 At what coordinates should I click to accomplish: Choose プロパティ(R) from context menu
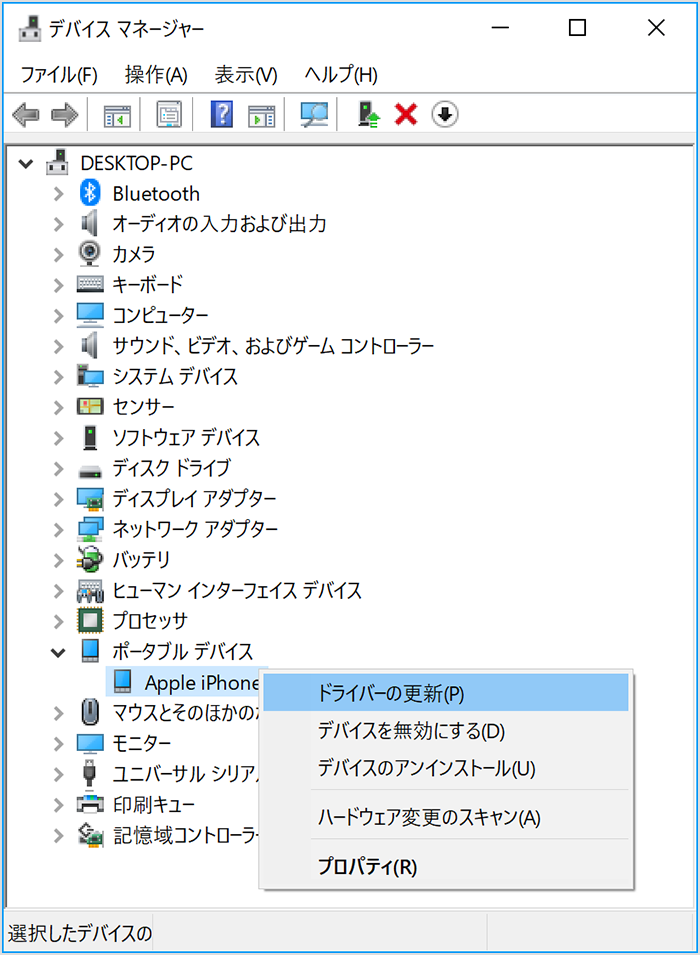coord(446,866)
